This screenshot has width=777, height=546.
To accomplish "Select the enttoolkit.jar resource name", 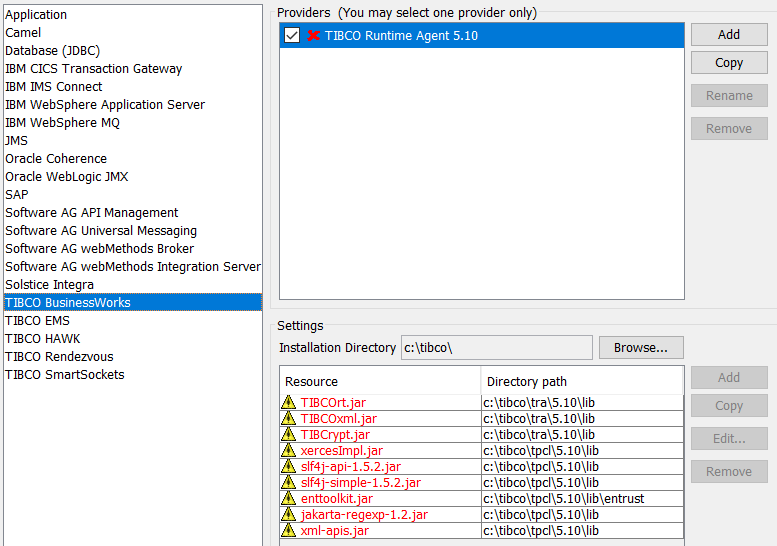I will (337, 498).
